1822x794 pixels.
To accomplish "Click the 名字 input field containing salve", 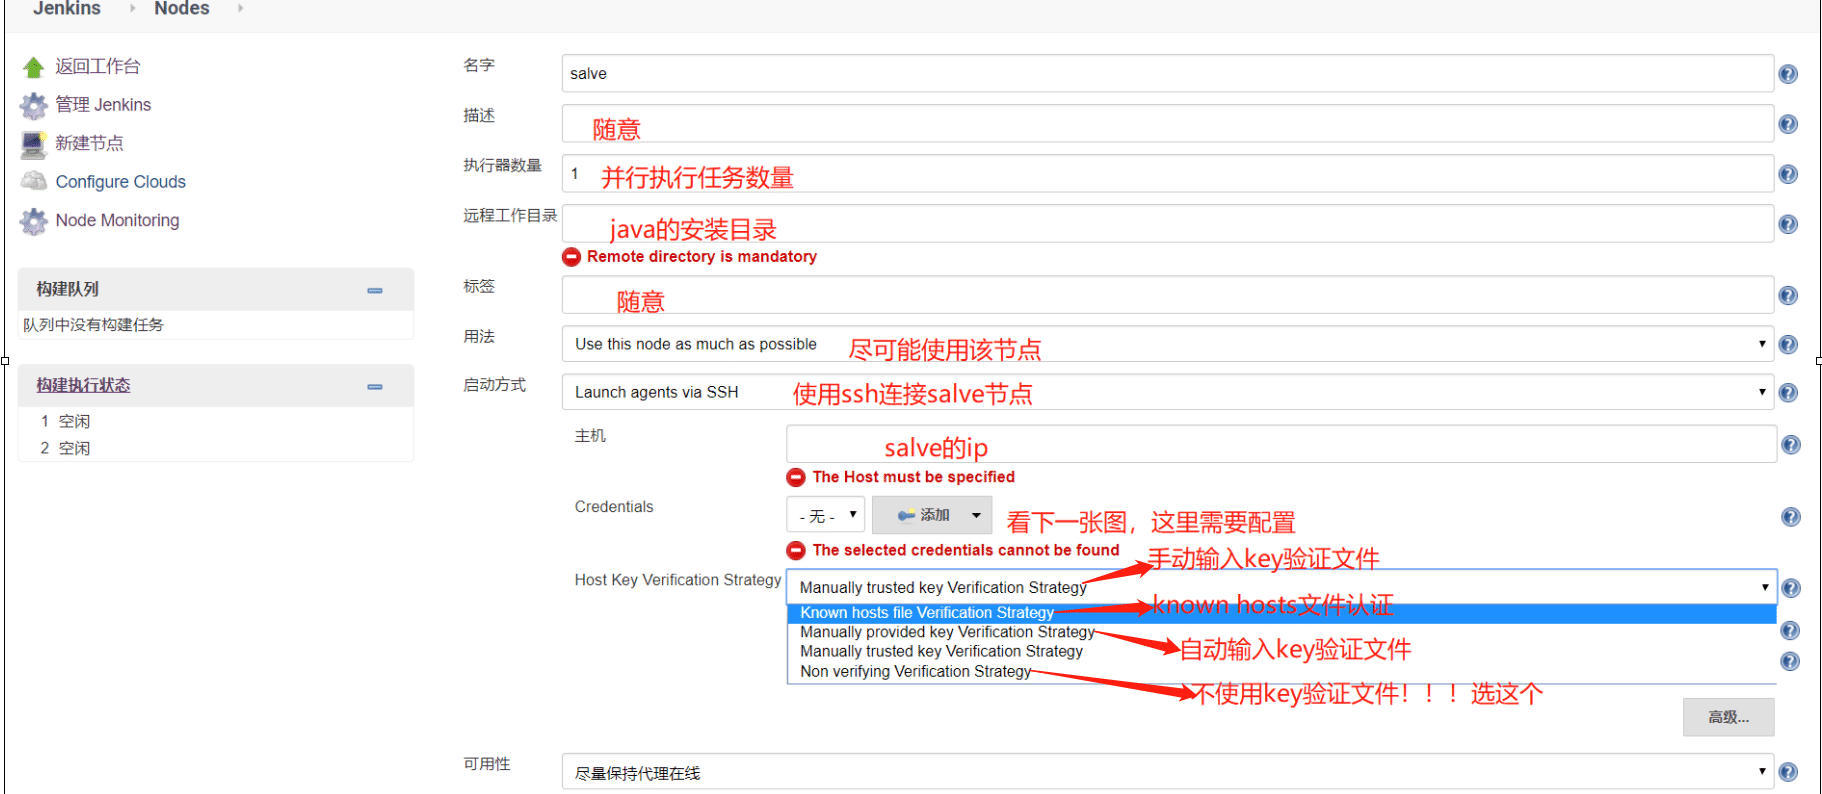I will 1167,73.
